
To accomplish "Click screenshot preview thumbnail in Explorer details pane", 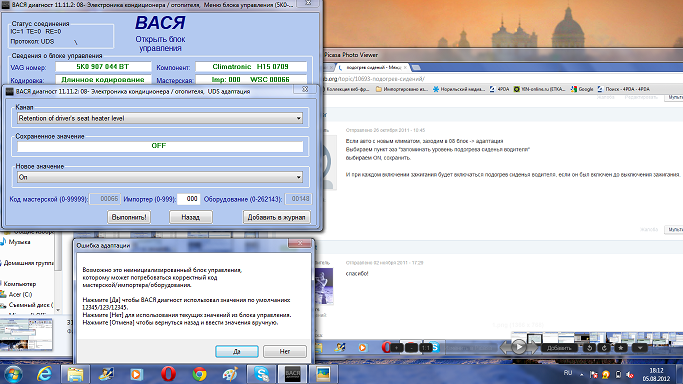I will (27, 334).
